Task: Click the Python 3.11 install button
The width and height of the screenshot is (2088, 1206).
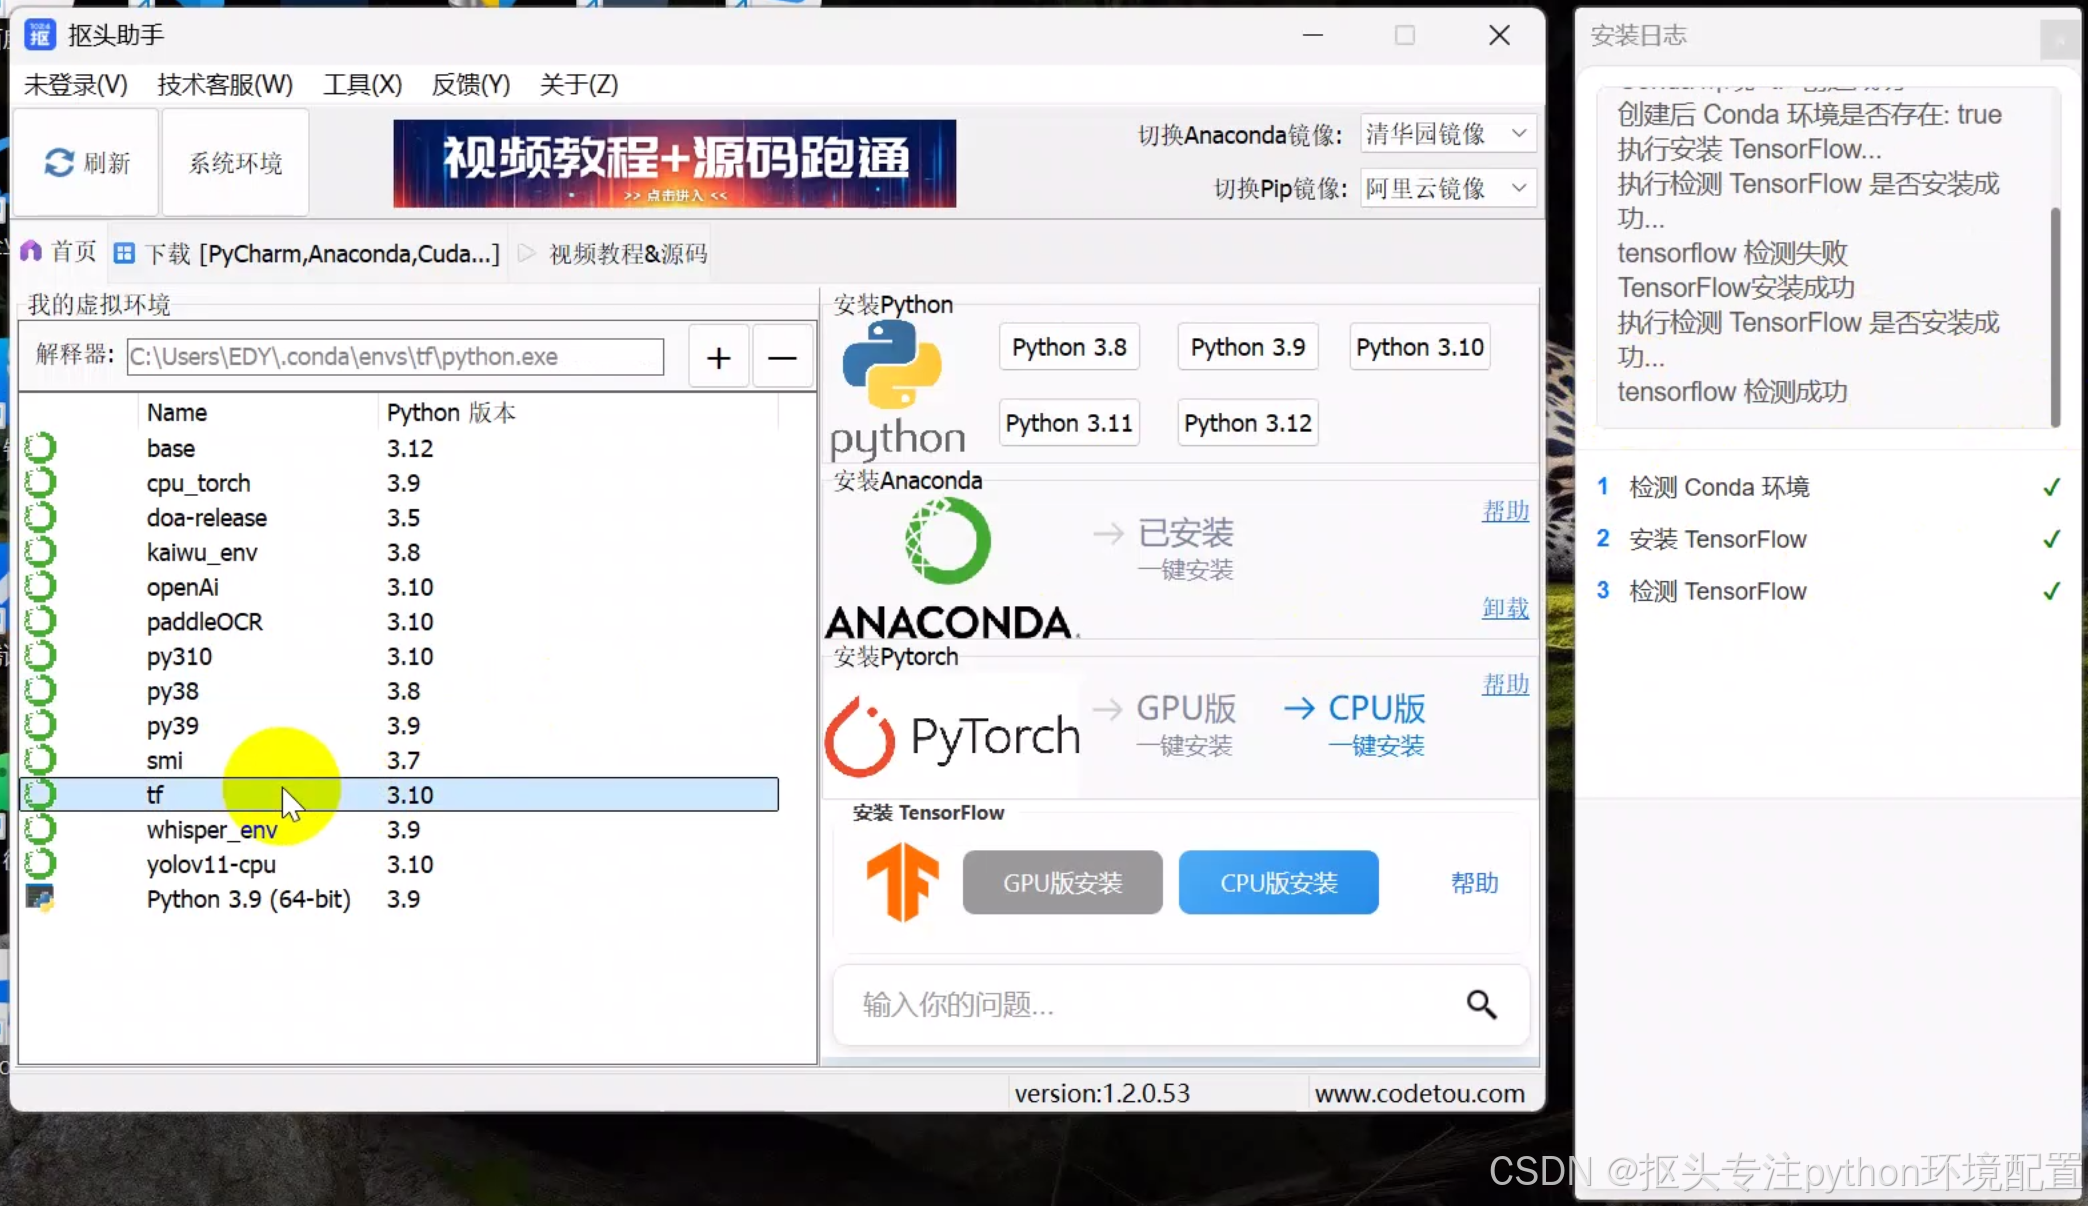Action: point(1068,423)
